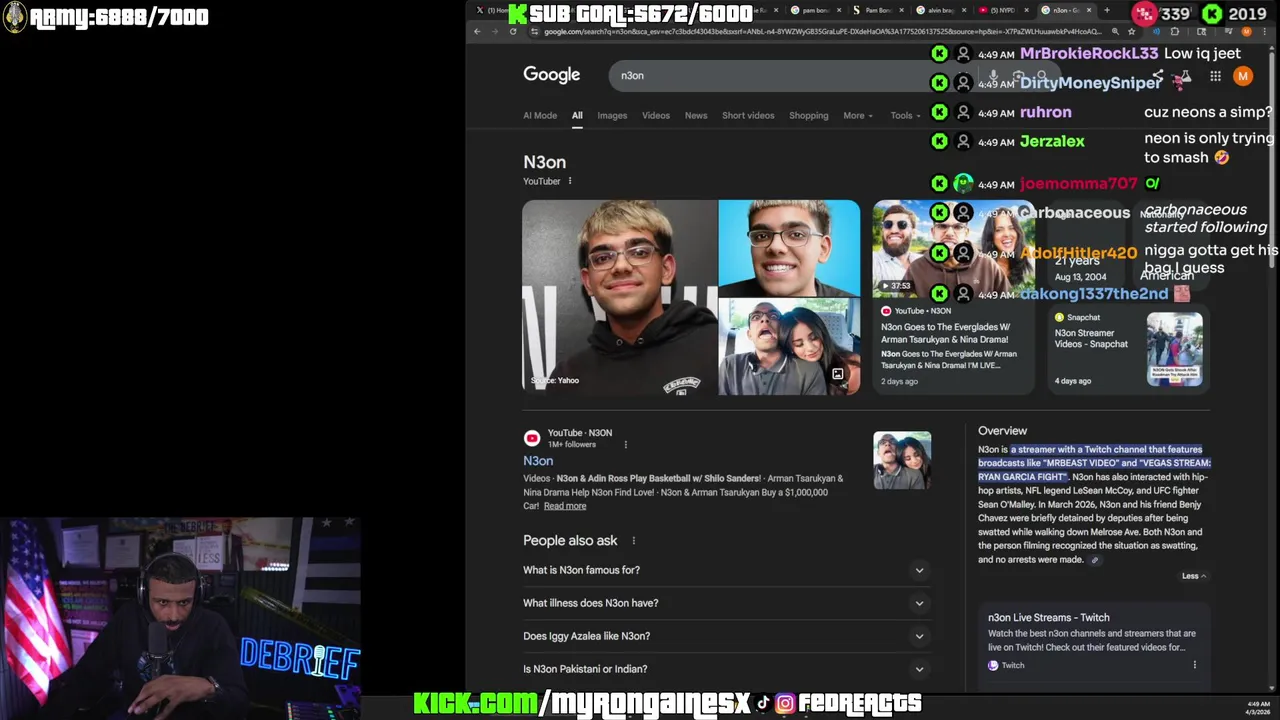Switch to the X Home browser tab
This screenshot has height=720, width=1280.
493,10
